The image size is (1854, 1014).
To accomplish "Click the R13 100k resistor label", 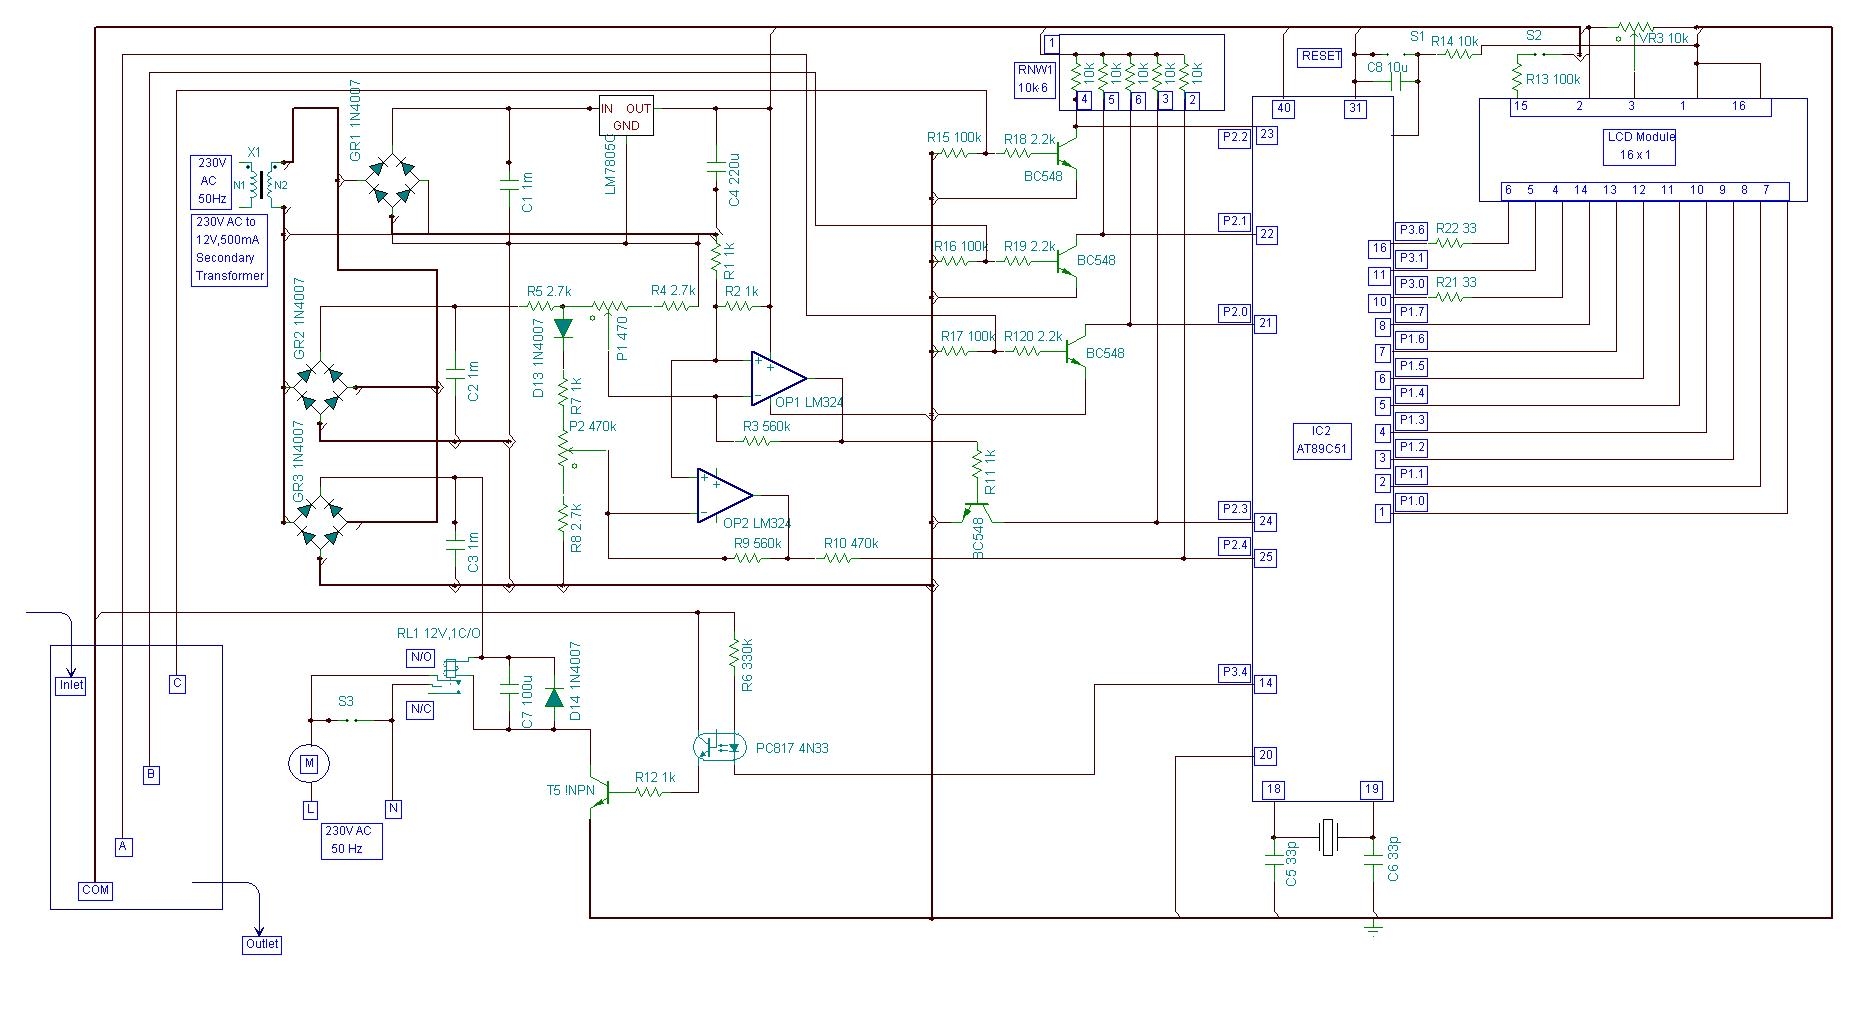I will click(1553, 79).
